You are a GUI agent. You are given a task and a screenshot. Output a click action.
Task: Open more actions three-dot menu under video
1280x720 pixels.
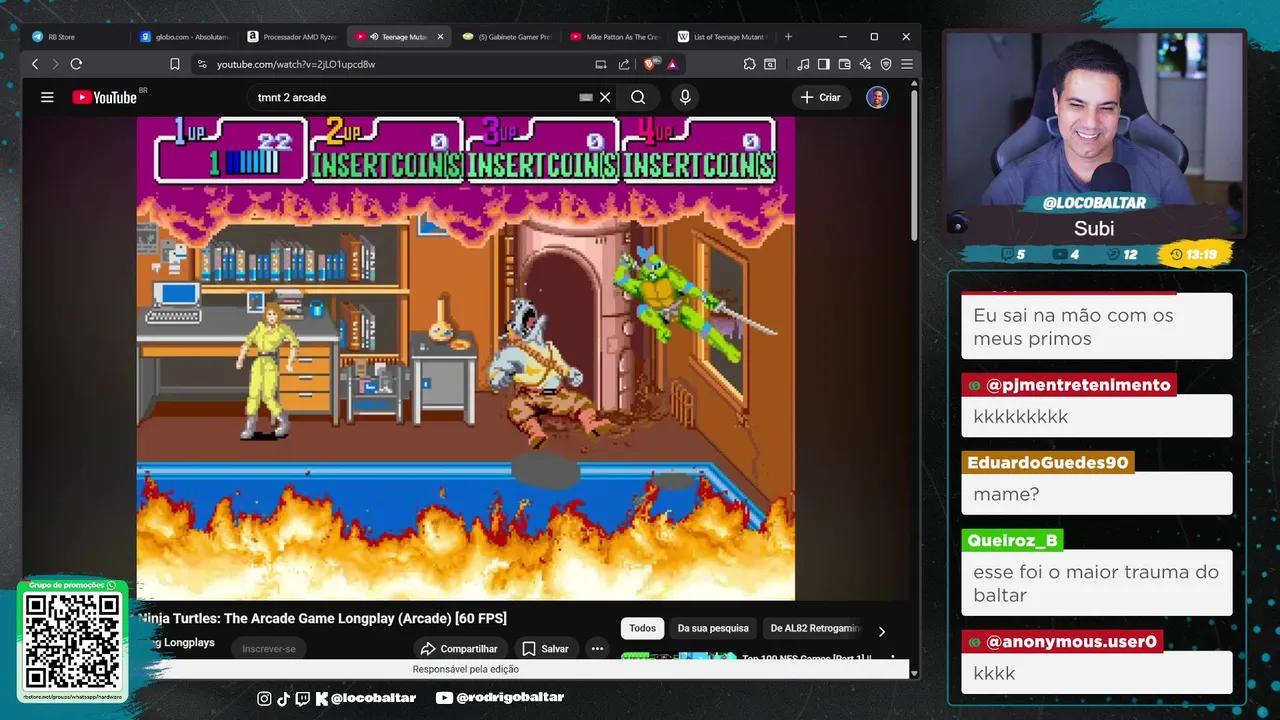click(597, 648)
